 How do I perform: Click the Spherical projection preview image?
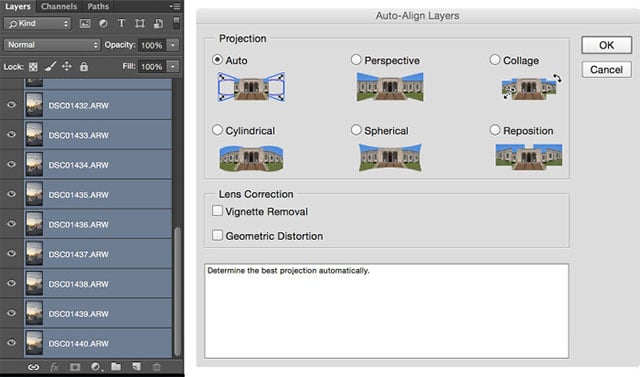click(390, 157)
